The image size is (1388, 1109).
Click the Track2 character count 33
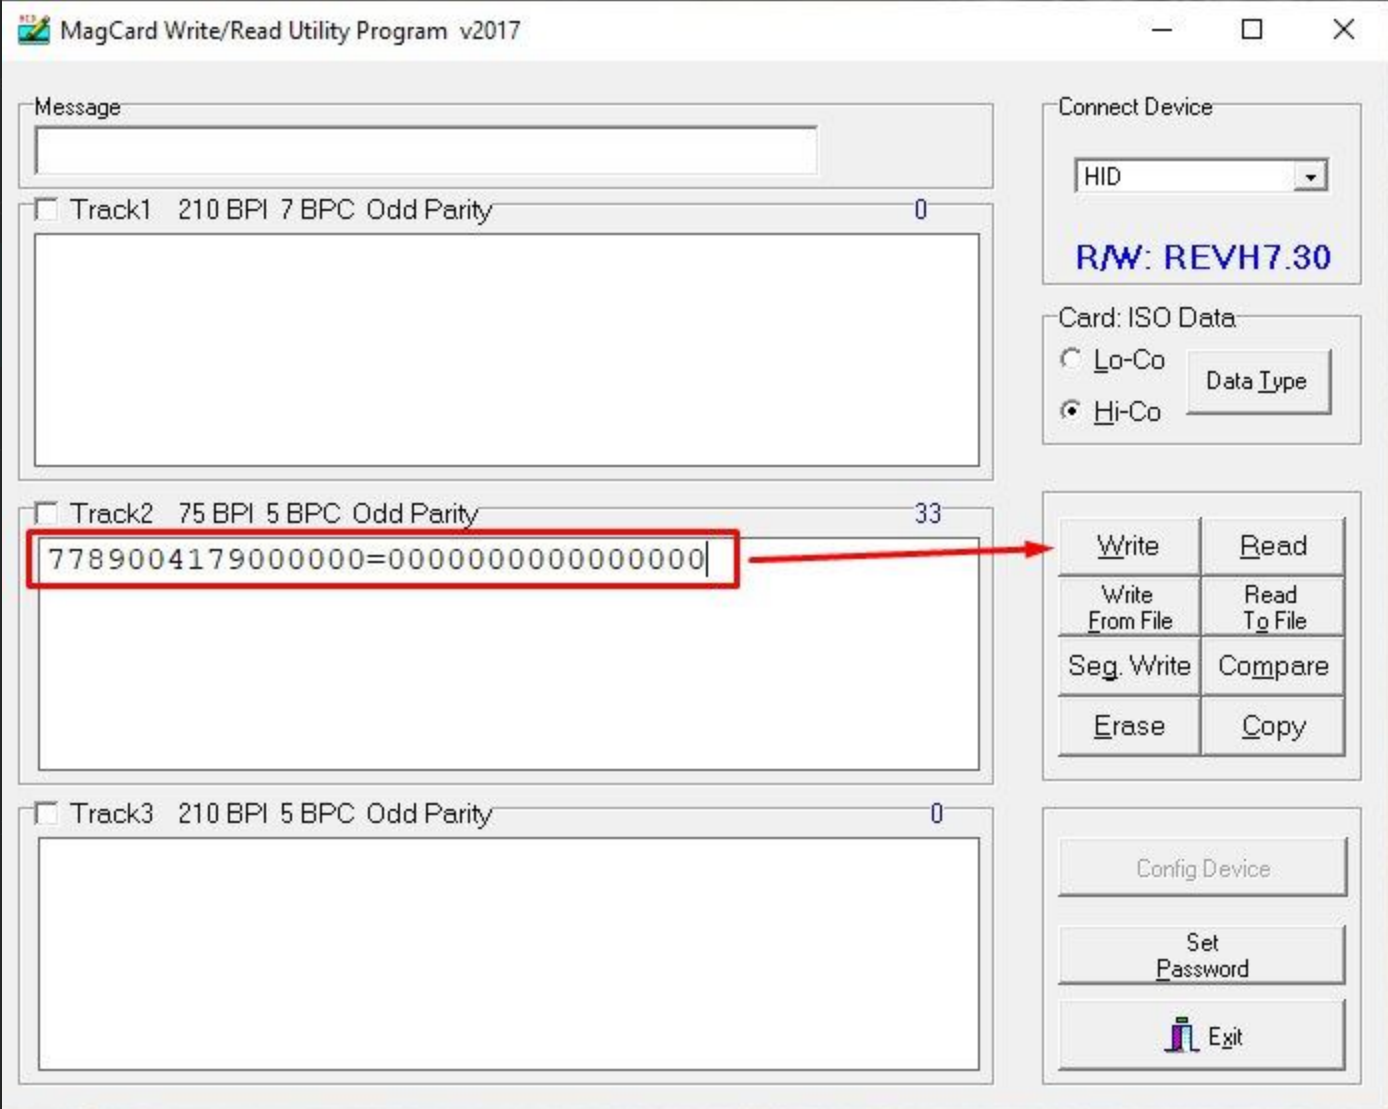[x=928, y=514]
